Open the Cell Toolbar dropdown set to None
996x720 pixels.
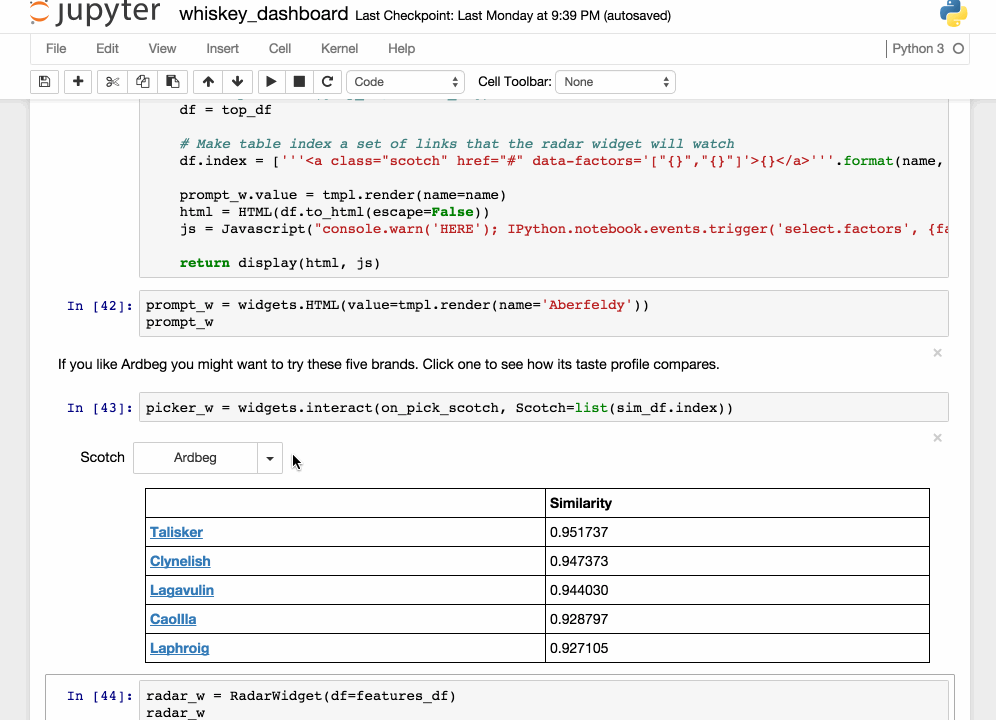coord(615,82)
